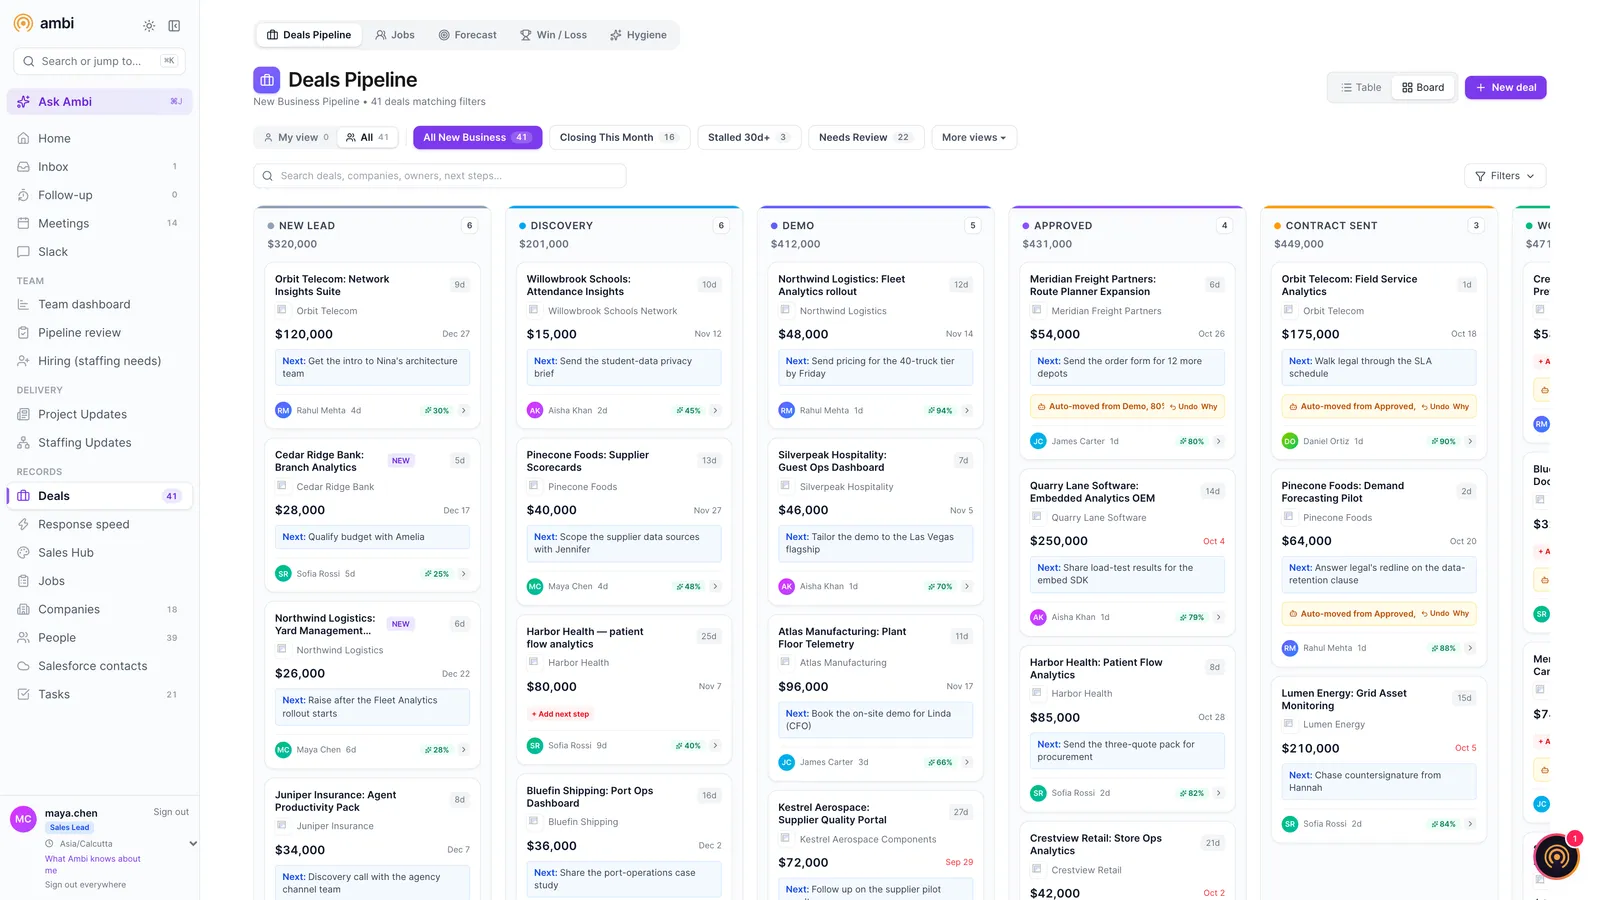1600x900 pixels.
Task: Expand the maya.chen account chevron
Action: pyautogui.click(x=193, y=844)
